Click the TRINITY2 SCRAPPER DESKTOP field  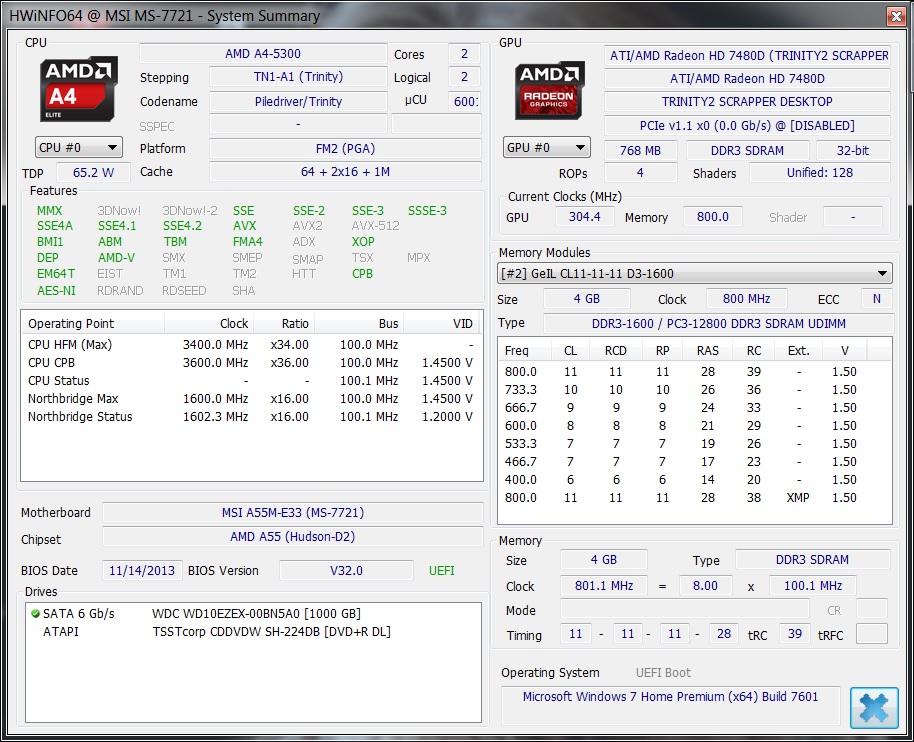tap(747, 101)
